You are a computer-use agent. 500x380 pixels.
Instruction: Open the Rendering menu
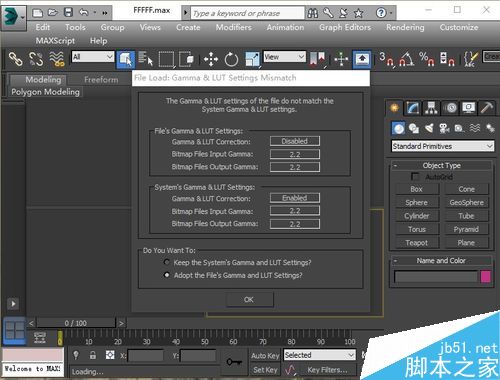coord(405,27)
